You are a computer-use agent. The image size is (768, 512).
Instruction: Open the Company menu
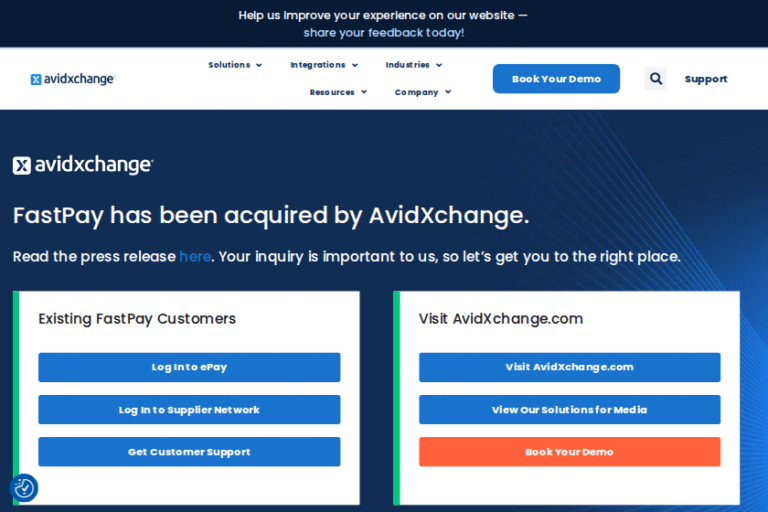point(423,92)
